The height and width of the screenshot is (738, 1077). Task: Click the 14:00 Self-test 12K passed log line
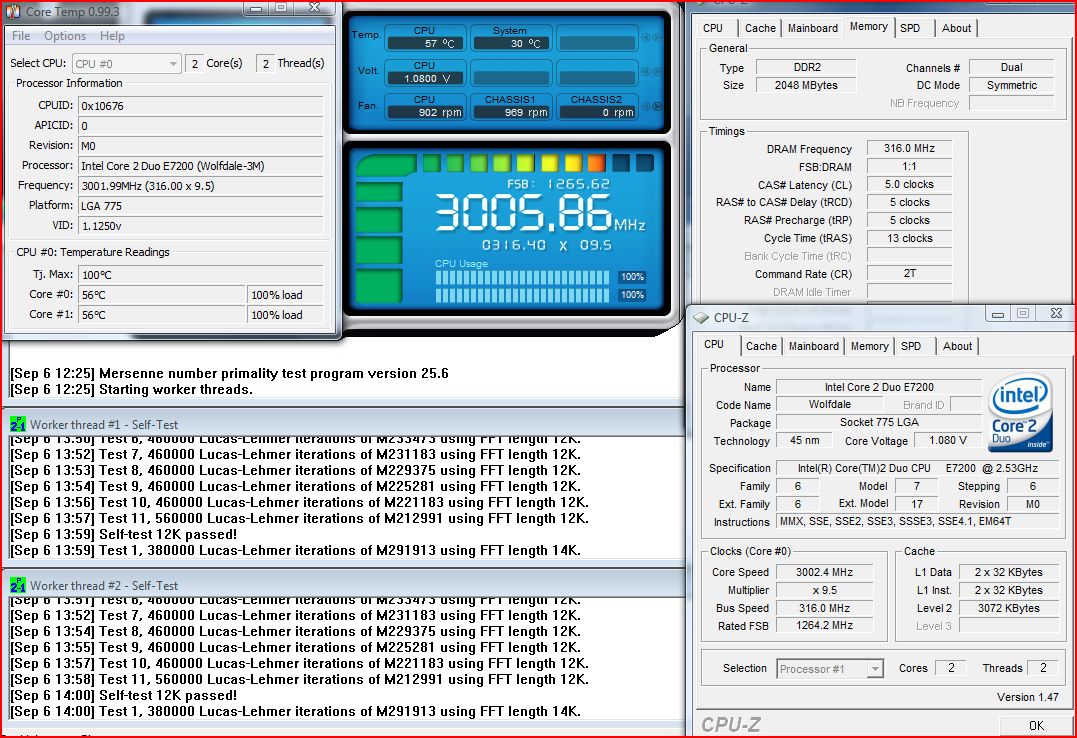pyautogui.click(x=124, y=695)
